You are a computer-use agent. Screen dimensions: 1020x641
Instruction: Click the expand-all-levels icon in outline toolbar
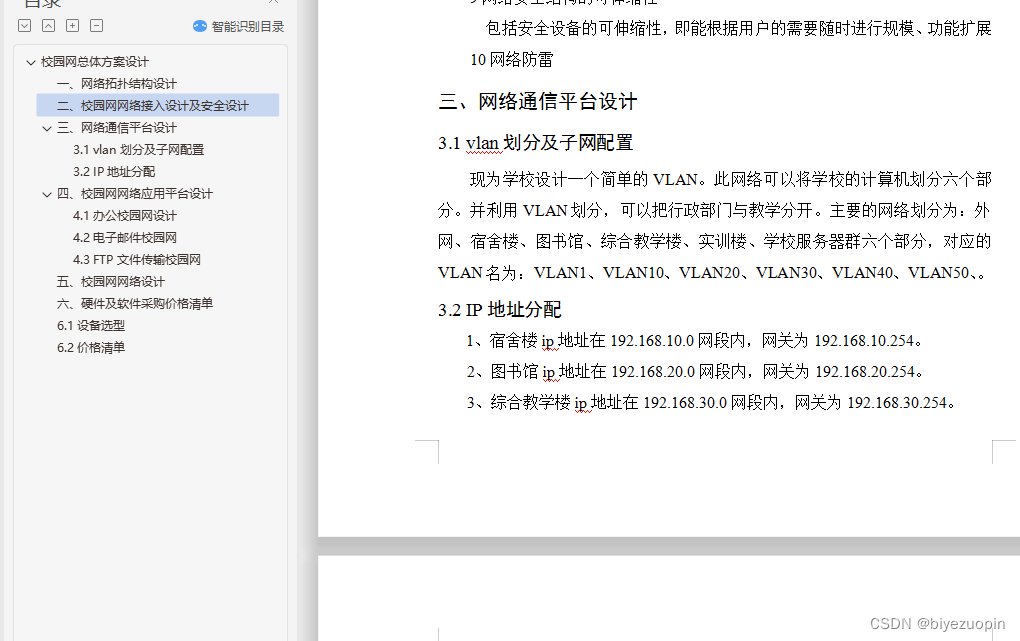[25, 26]
